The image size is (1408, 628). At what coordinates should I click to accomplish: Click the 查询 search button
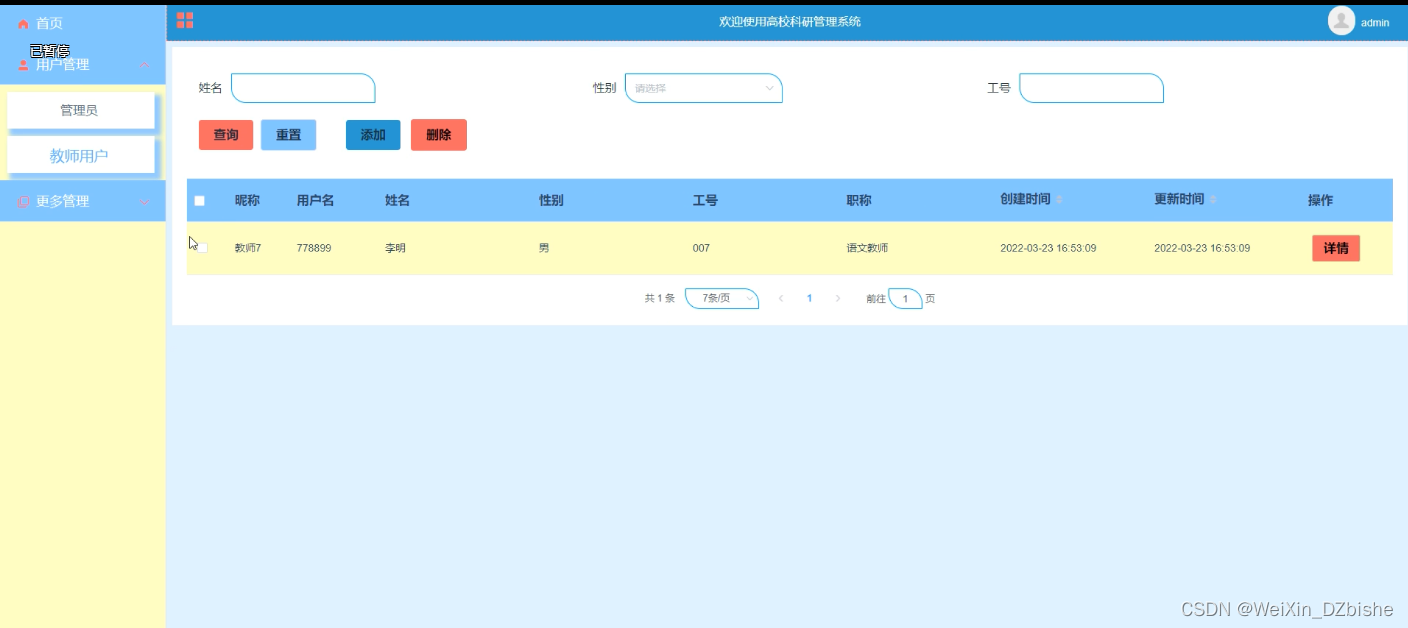[226, 135]
